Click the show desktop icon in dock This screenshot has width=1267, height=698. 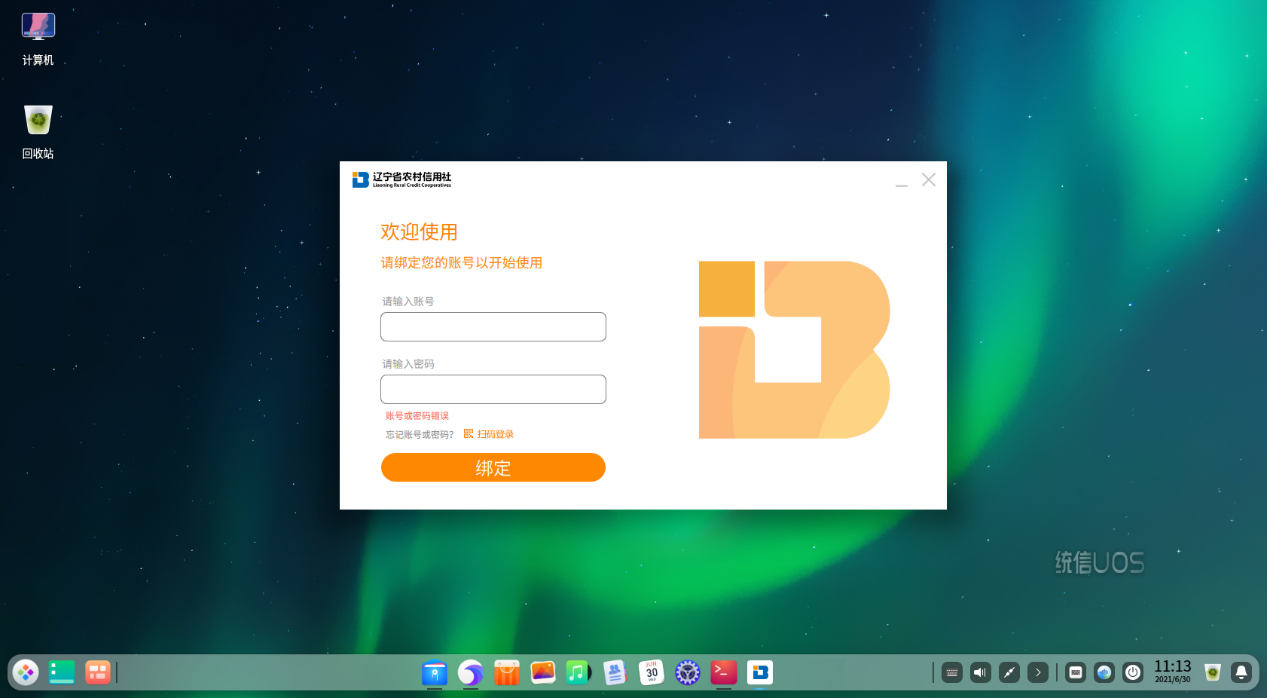[x=62, y=672]
